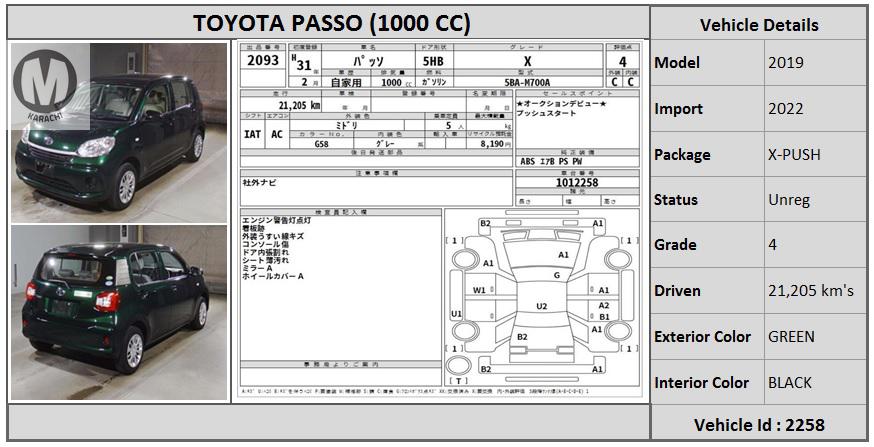Select the 'BLACK' interior color value
The width and height of the screenshot is (874, 447).
point(790,383)
